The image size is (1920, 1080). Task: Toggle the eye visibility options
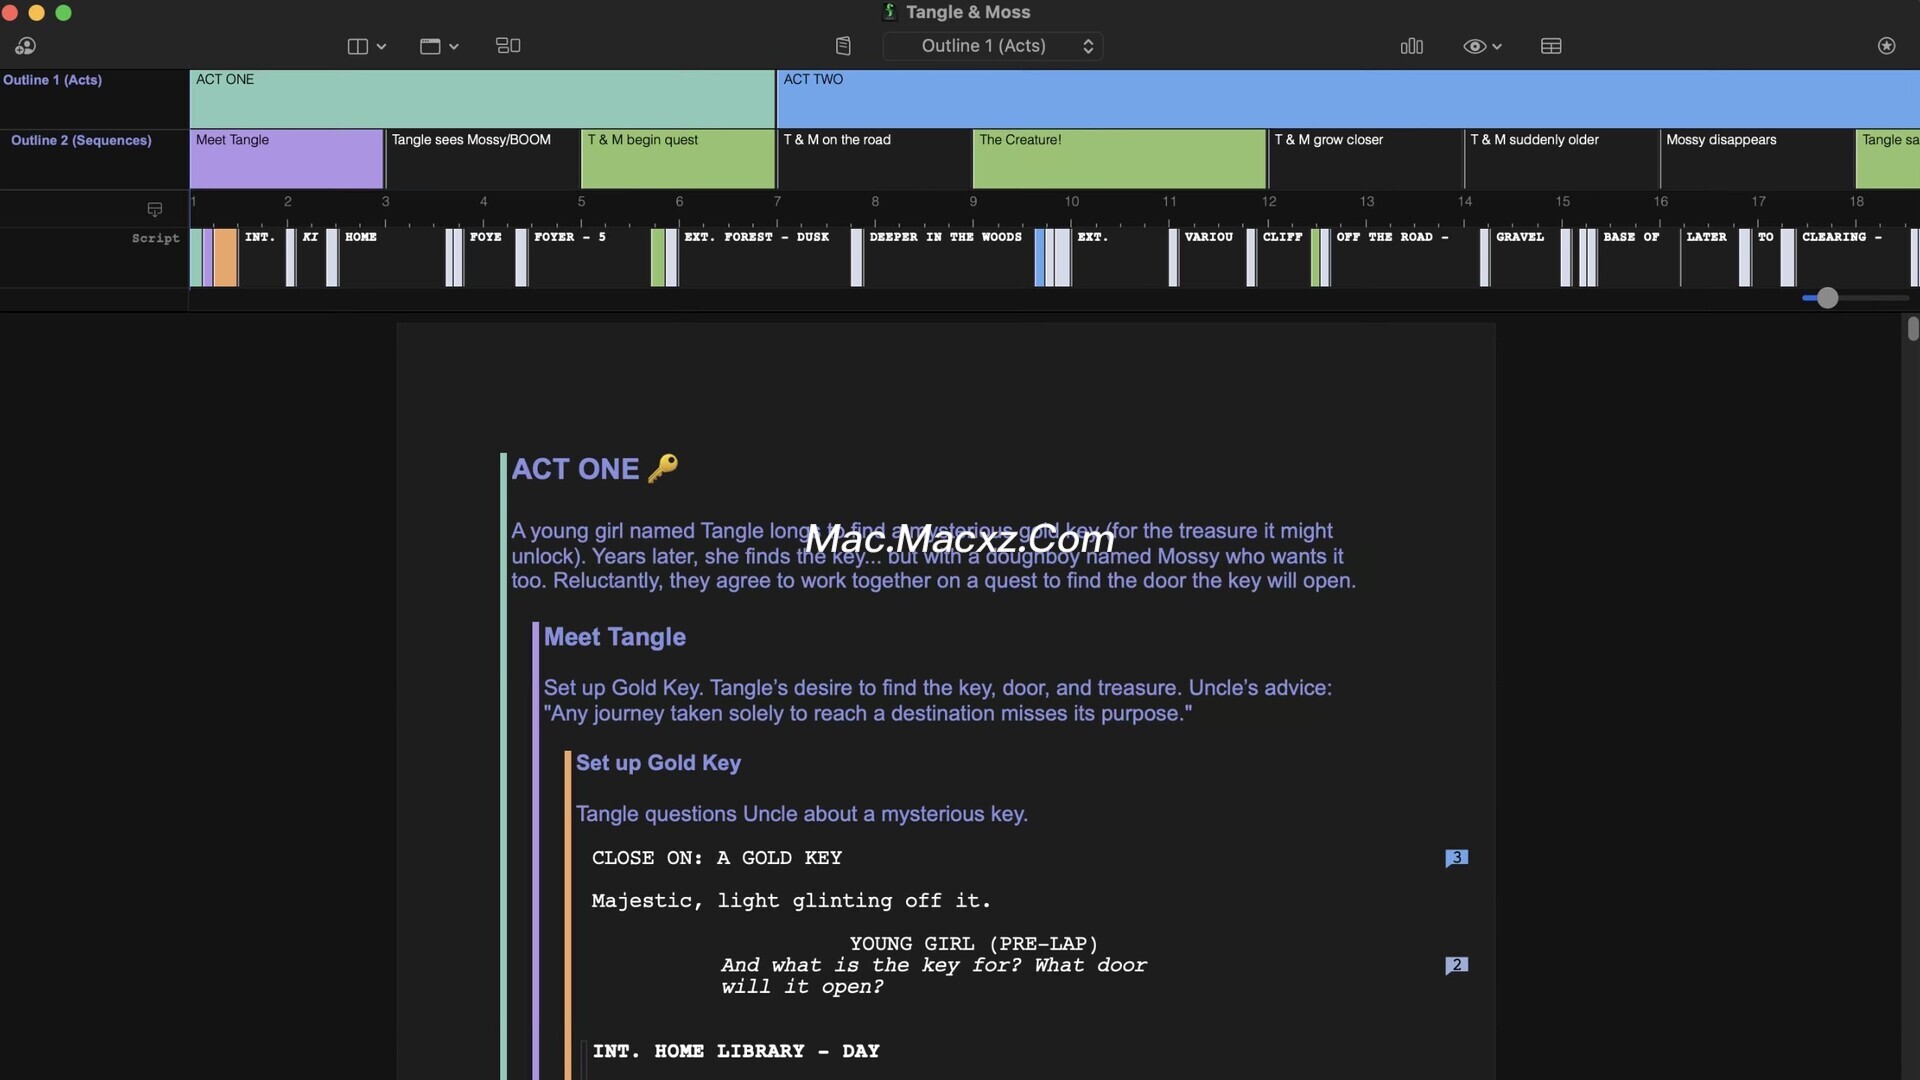coord(1482,46)
